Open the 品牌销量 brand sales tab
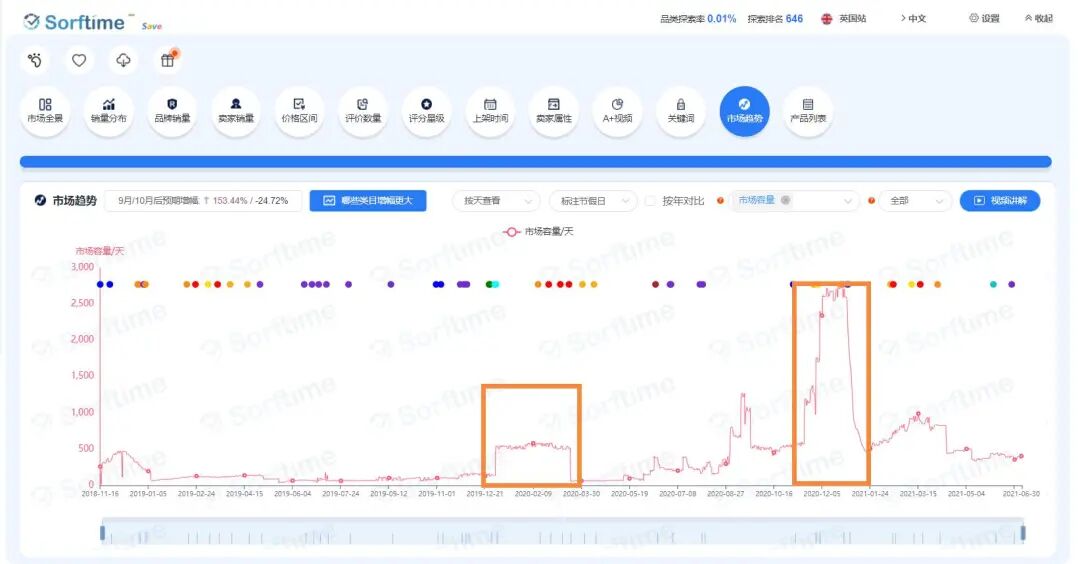The image size is (1080, 564). tap(172, 111)
